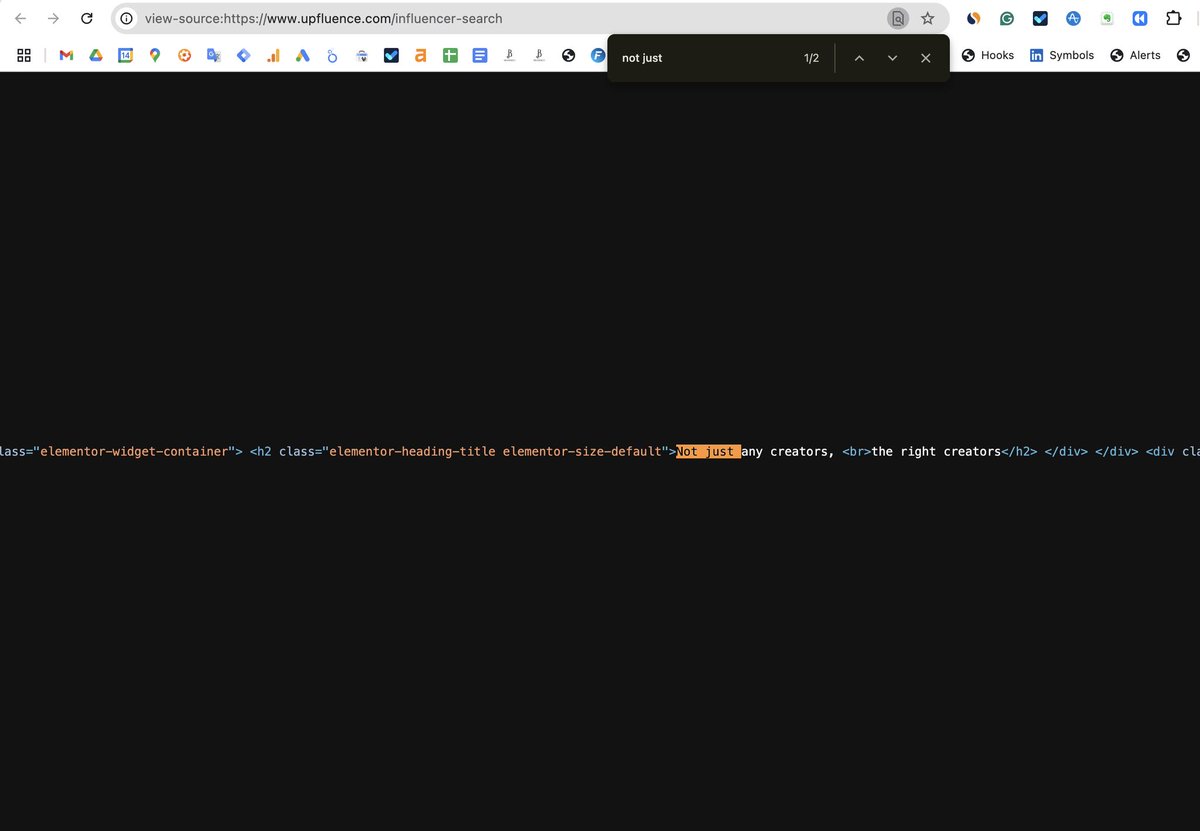Open the blue waveform extension icon

pyautogui.click(x=1073, y=18)
